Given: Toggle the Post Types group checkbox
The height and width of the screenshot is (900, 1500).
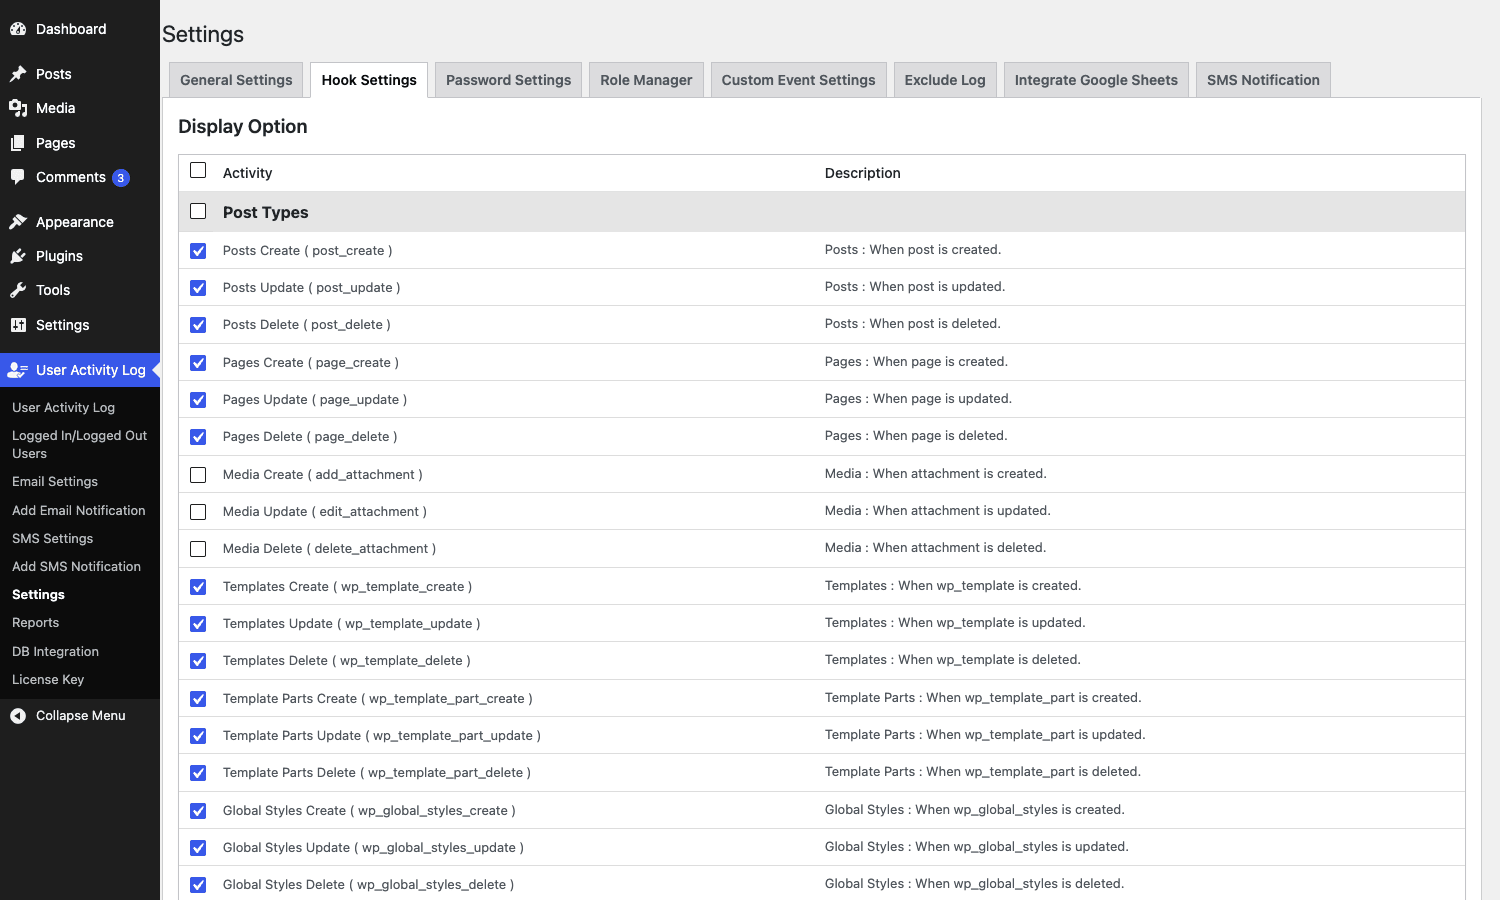Looking at the screenshot, I should tap(198, 211).
